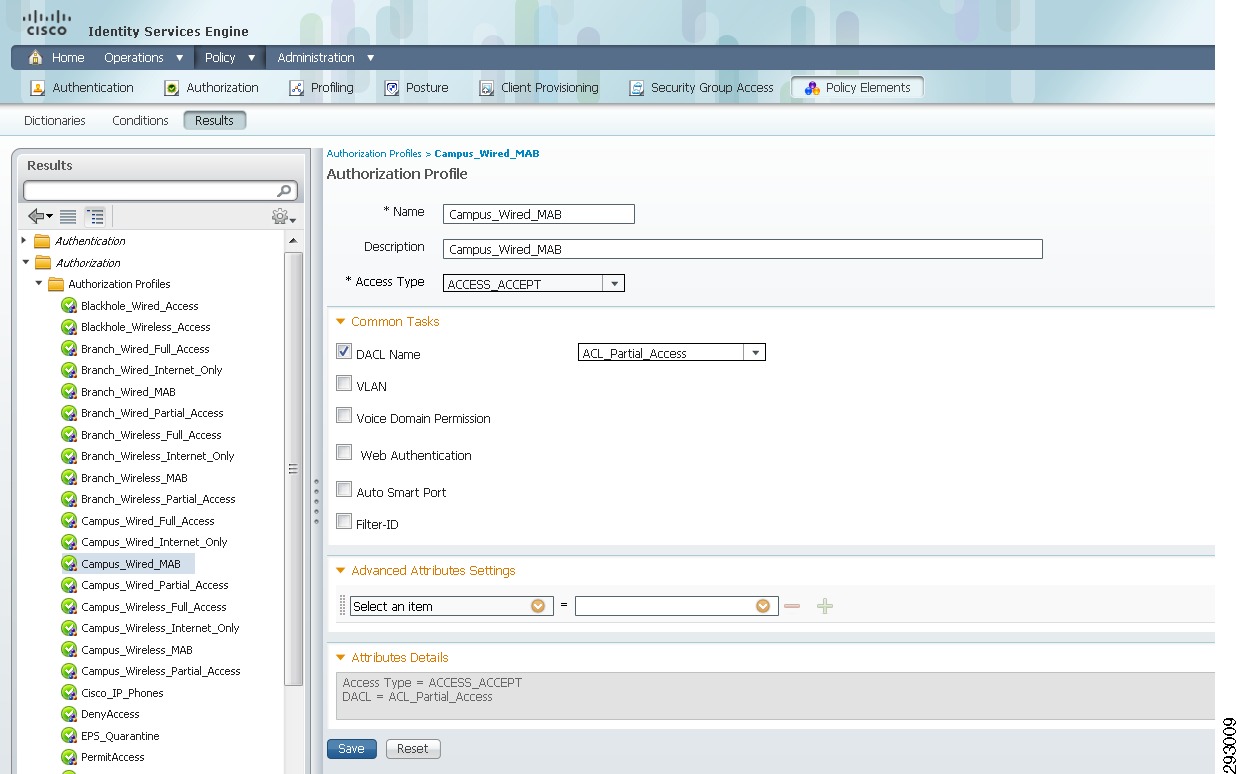The image size is (1236, 774).
Task: Switch to the Conditions tab
Action: click(140, 121)
